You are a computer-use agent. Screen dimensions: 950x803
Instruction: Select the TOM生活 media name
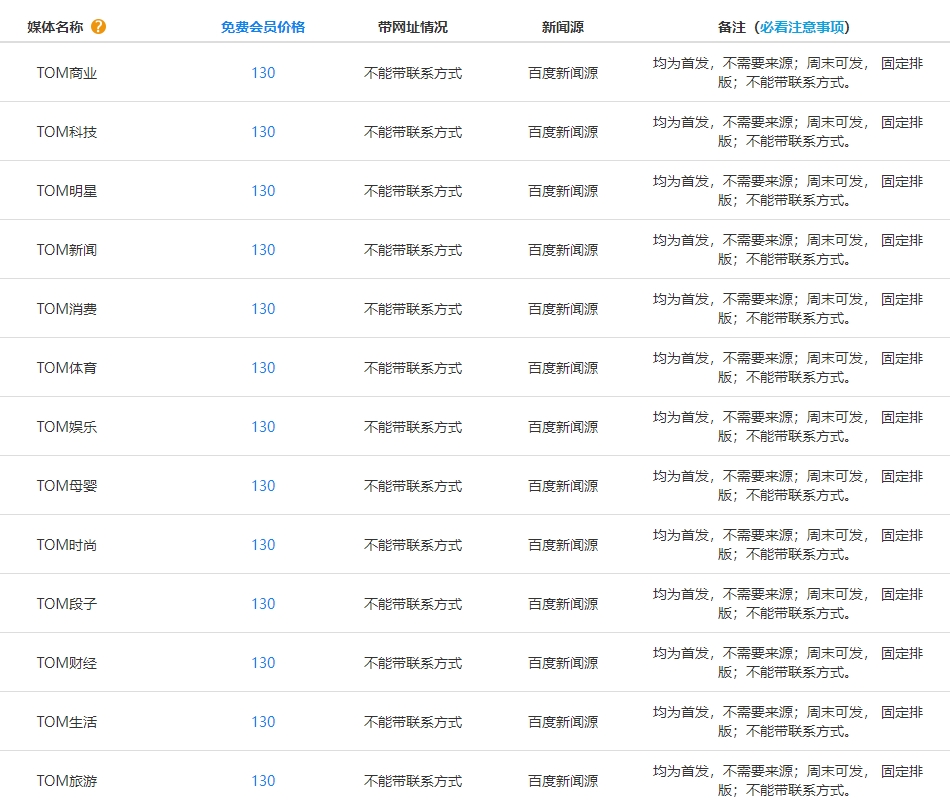click(67, 722)
